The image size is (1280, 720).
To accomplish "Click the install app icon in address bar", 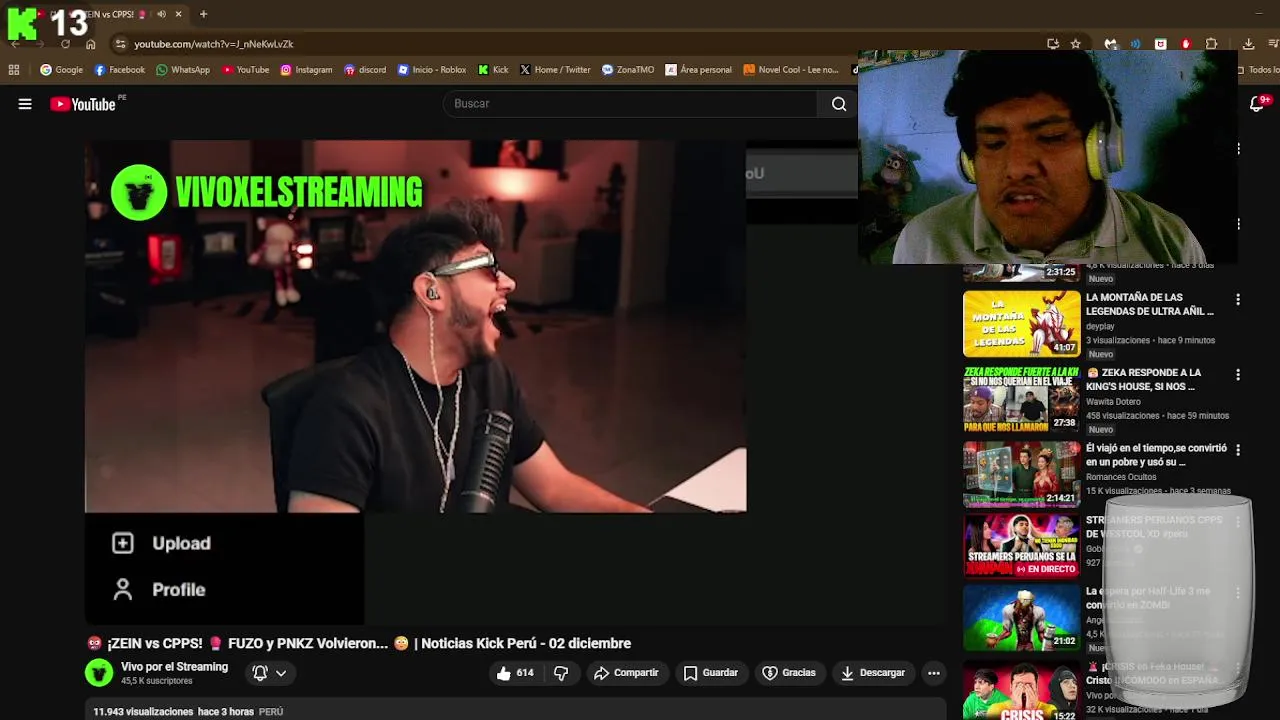I will pyautogui.click(x=1053, y=44).
